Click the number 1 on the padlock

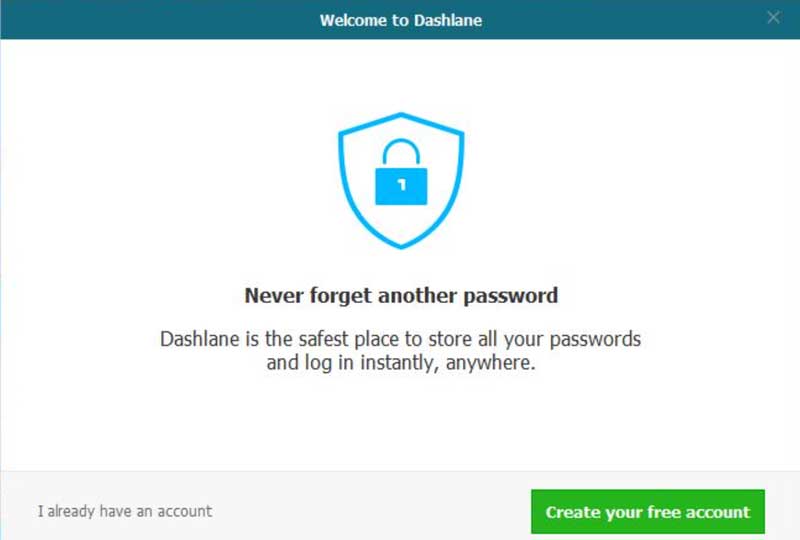401,186
